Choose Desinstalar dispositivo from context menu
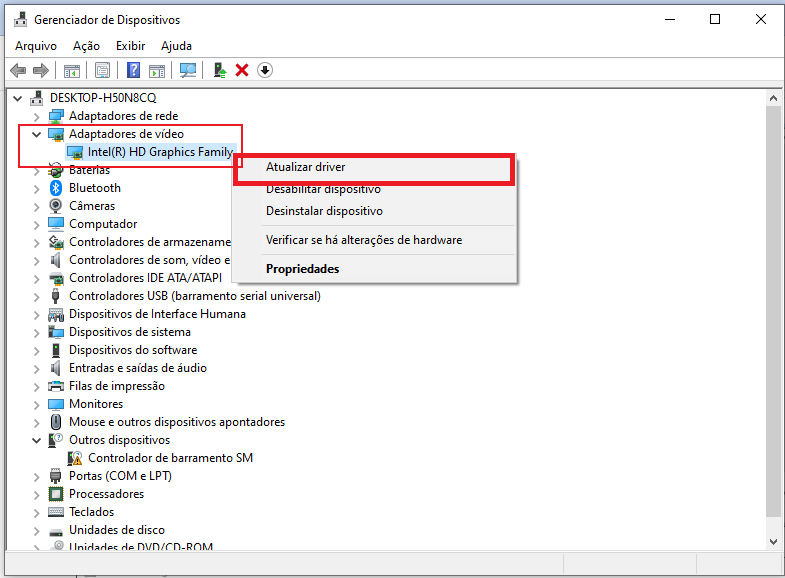Screen dimensions: 785x578 (x=374, y=211)
